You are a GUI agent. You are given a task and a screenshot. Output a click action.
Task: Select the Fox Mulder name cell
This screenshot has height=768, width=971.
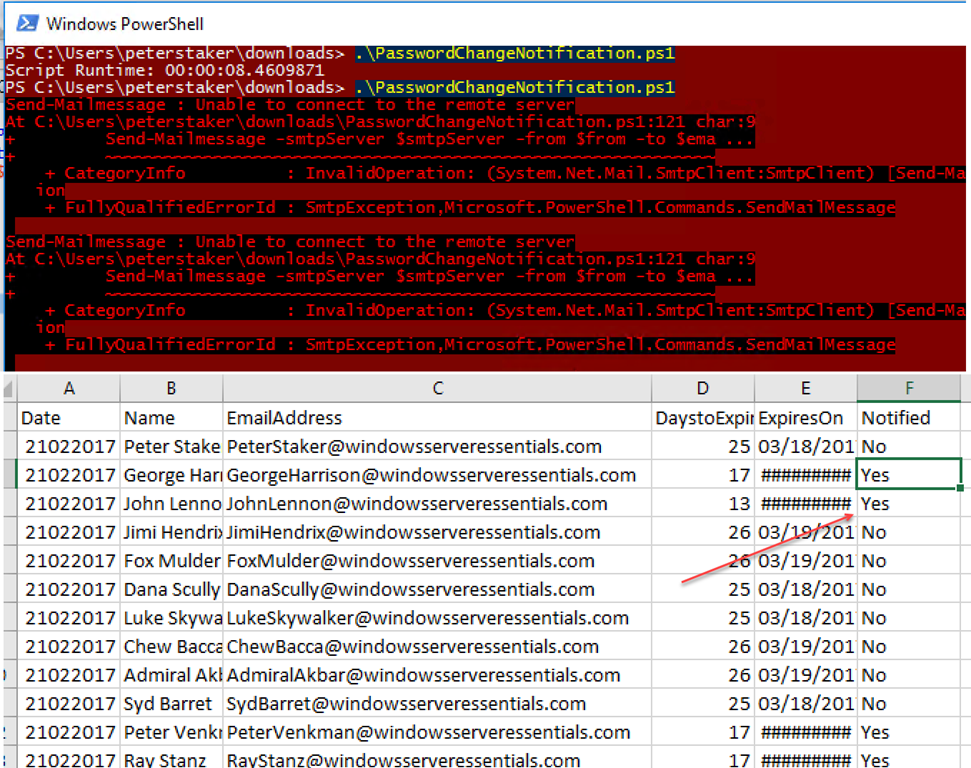tap(171, 561)
